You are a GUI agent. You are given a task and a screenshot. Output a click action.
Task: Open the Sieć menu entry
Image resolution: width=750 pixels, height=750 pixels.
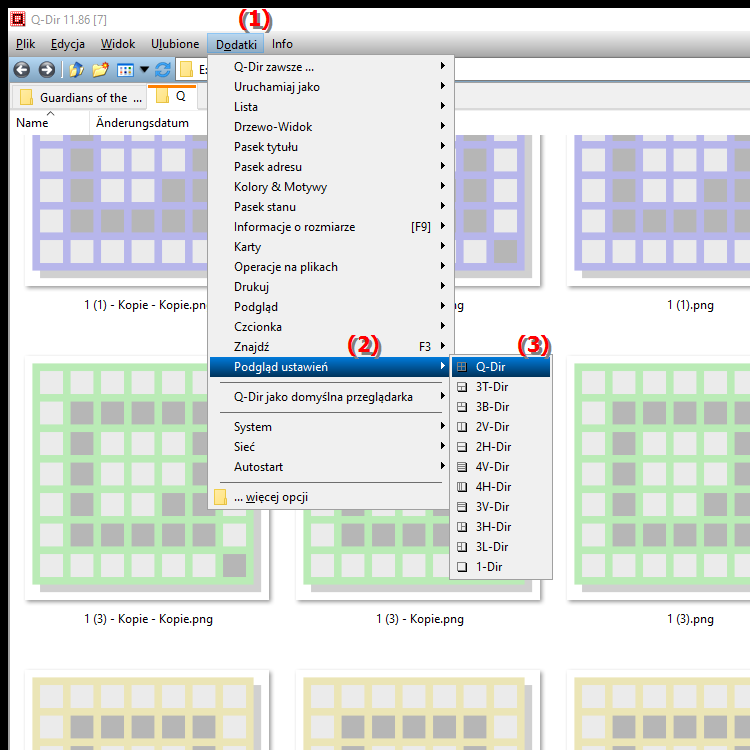[331, 447]
